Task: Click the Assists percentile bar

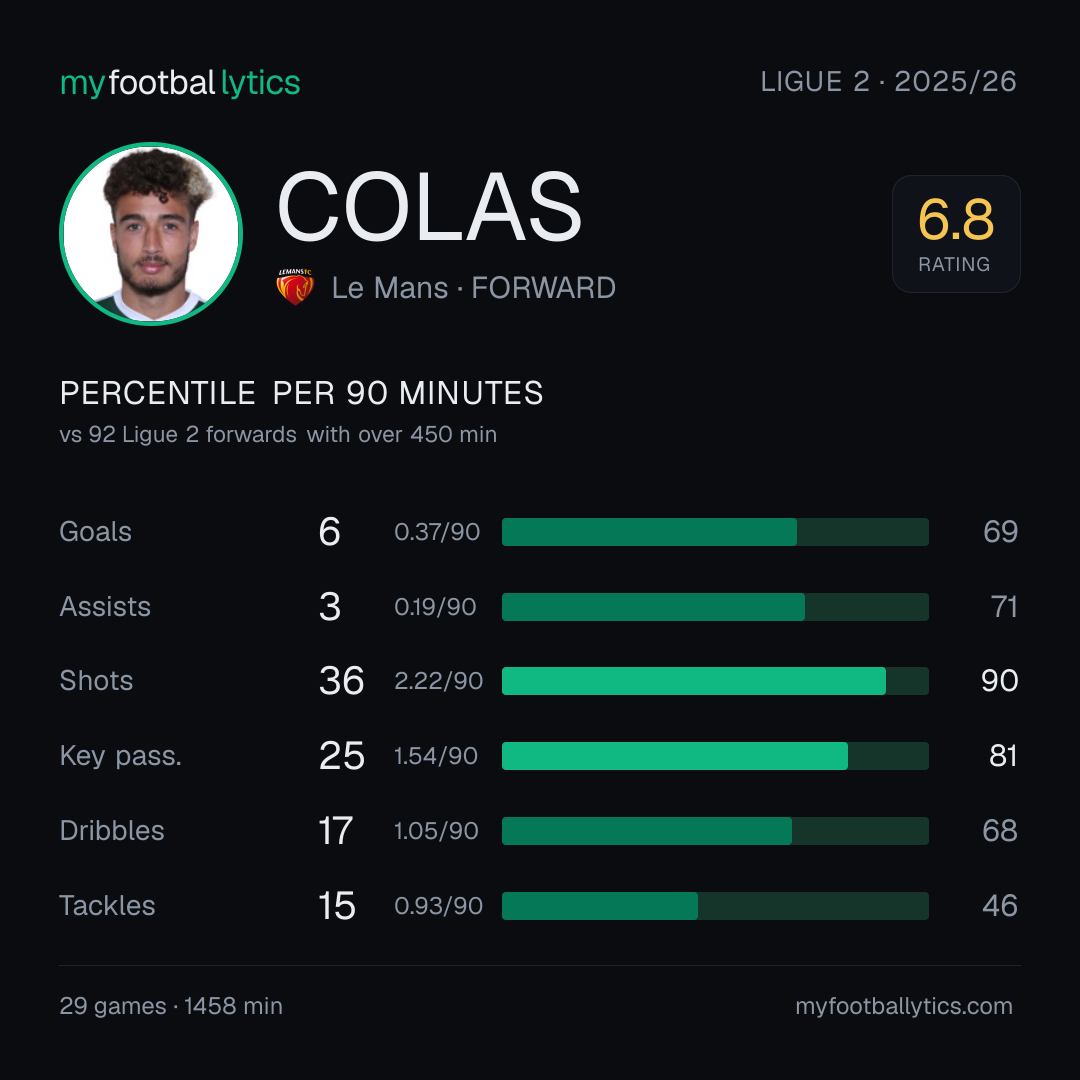Action: tap(715, 607)
